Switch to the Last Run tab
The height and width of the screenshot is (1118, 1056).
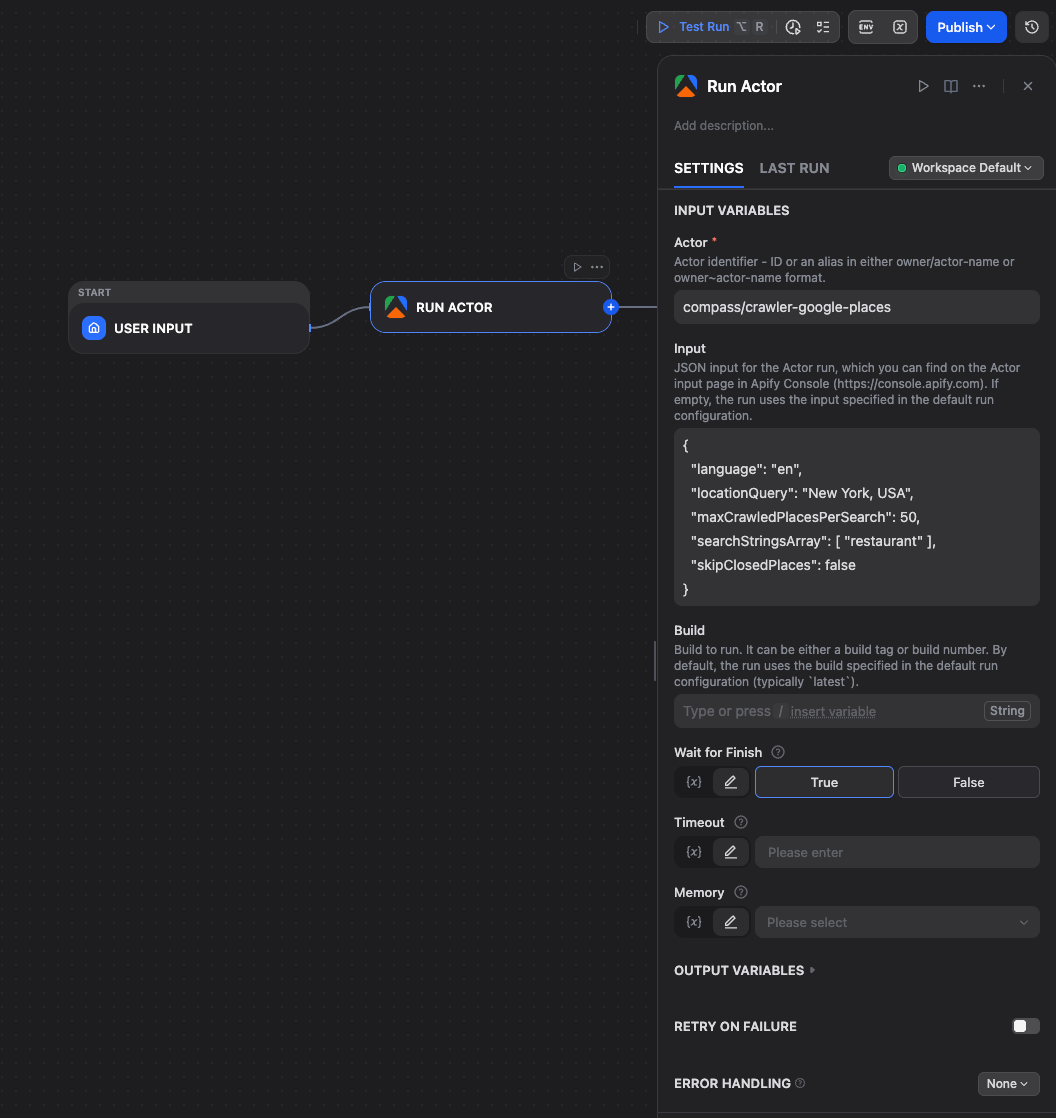coord(793,168)
